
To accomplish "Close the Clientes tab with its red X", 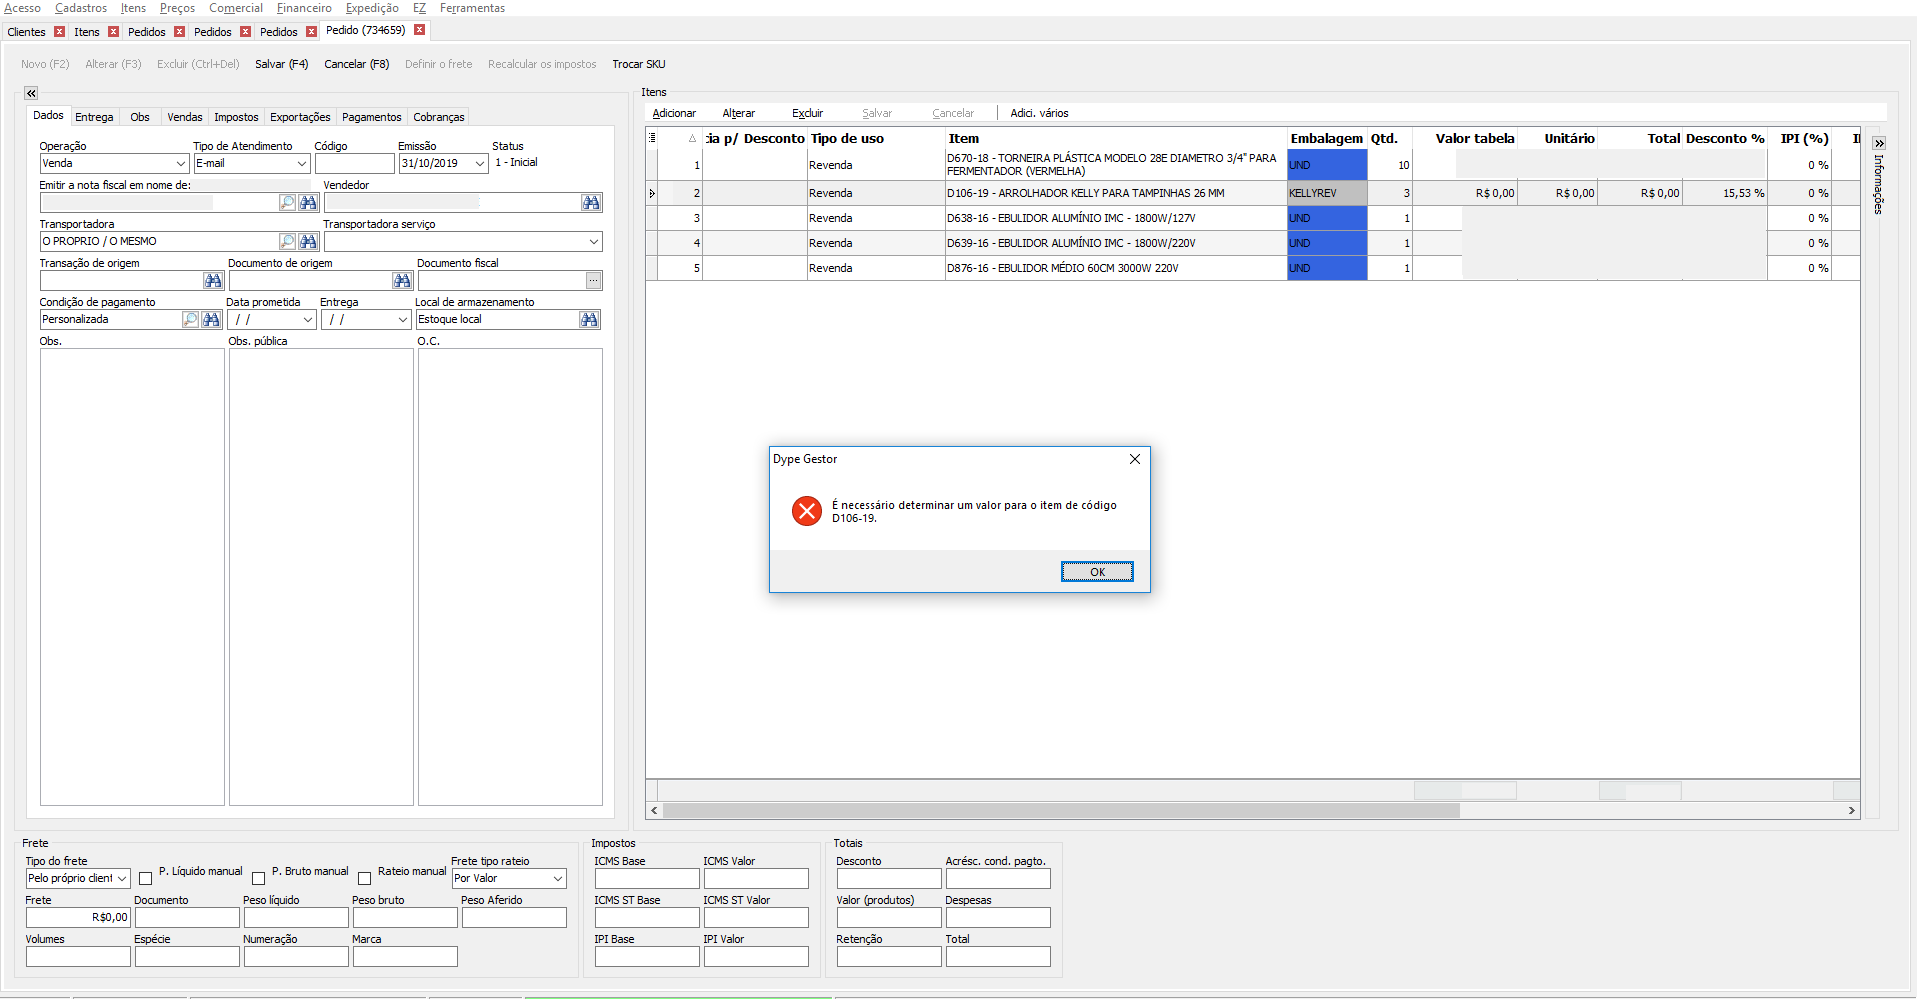I will coord(60,31).
